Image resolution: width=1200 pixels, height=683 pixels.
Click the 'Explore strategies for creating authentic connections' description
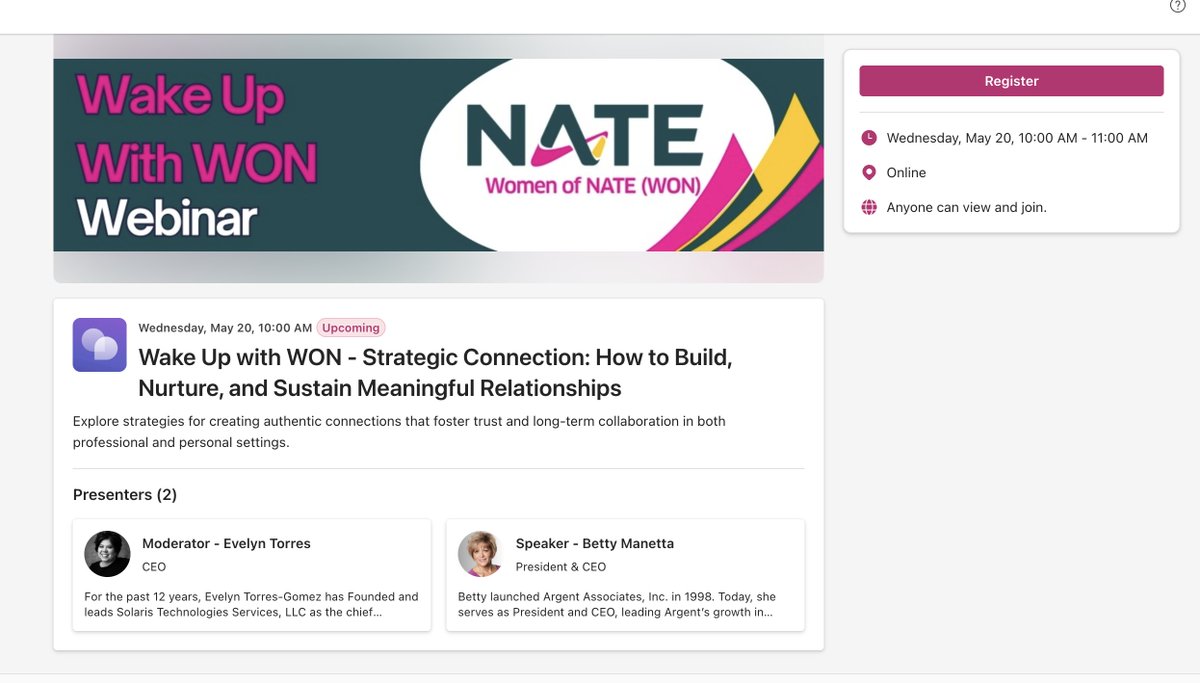pyautogui.click(x=399, y=432)
